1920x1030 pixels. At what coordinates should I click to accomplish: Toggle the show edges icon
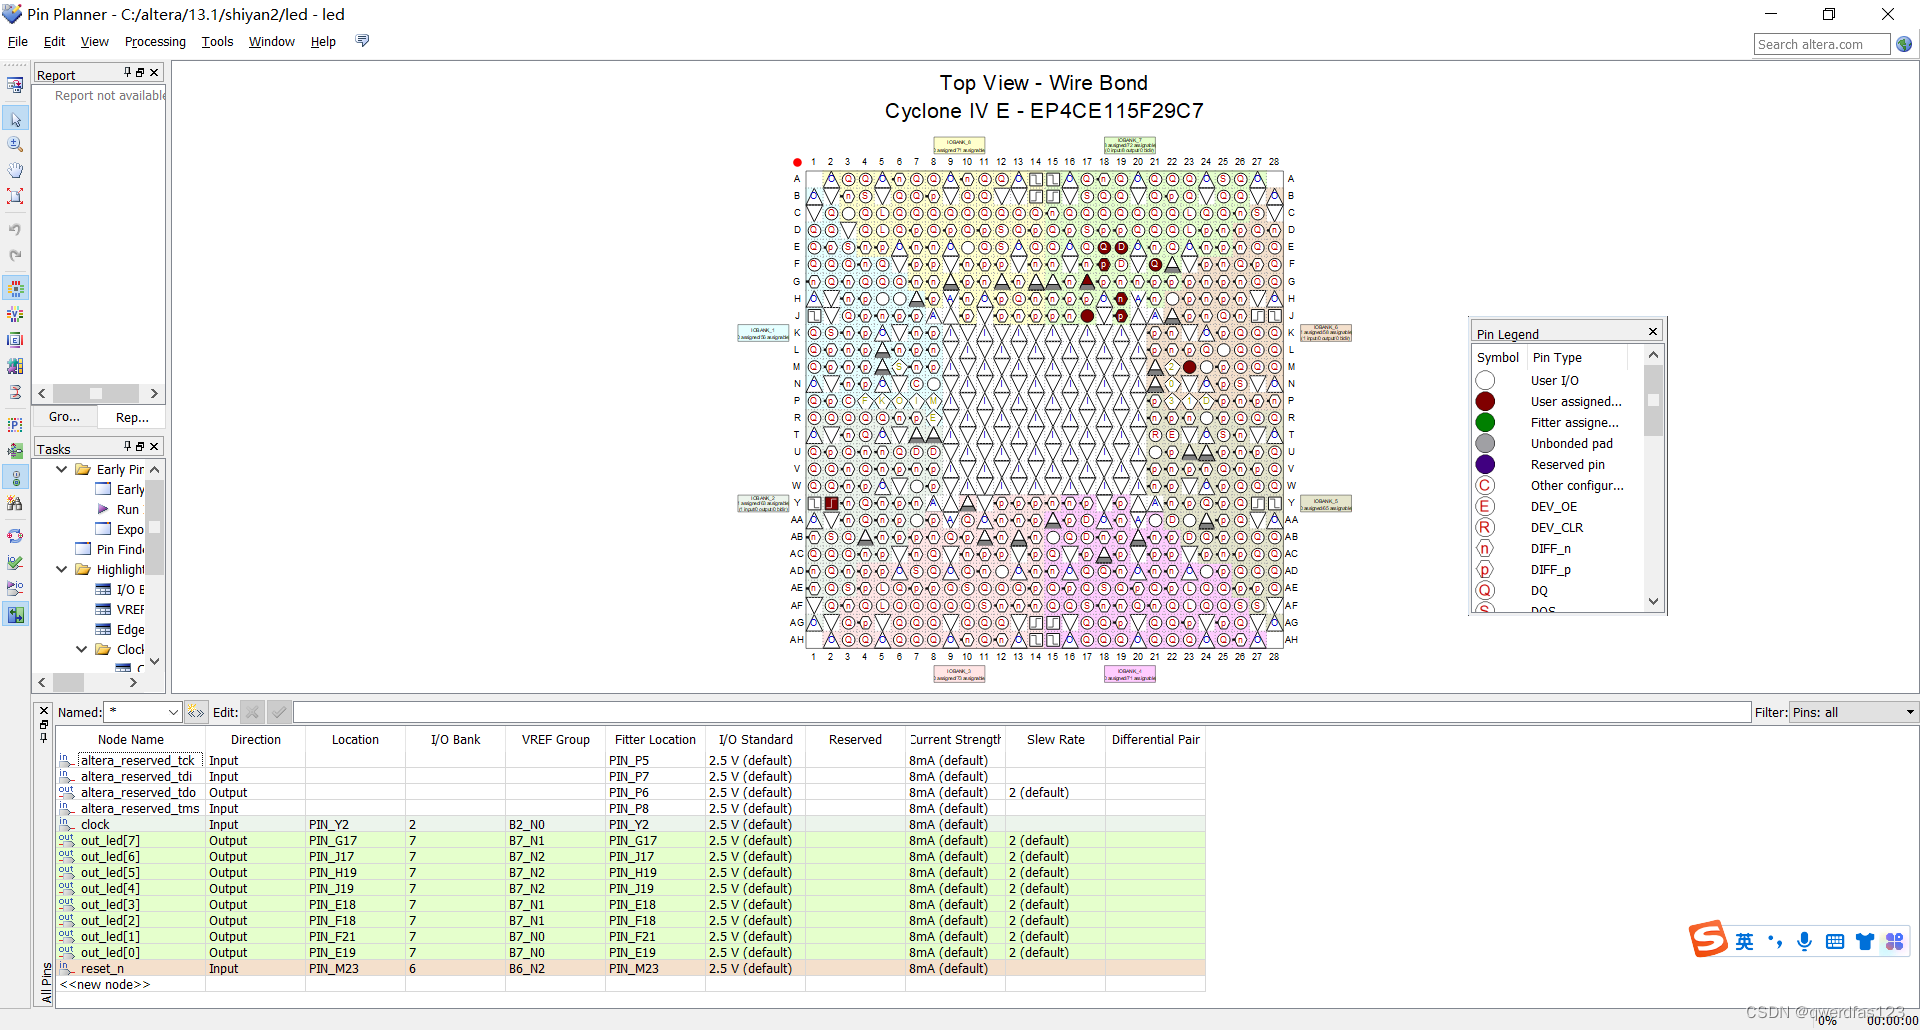pyautogui.click(x=15, y=341)
